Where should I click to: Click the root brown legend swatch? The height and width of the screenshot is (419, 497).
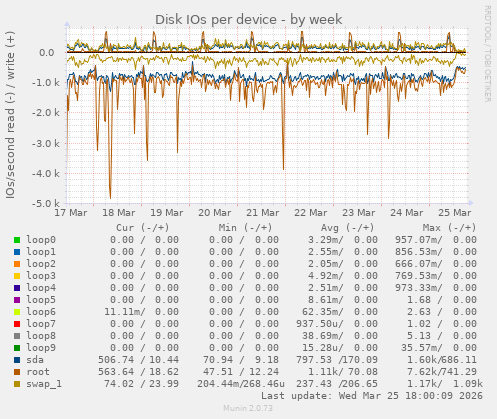pos(17,372)
